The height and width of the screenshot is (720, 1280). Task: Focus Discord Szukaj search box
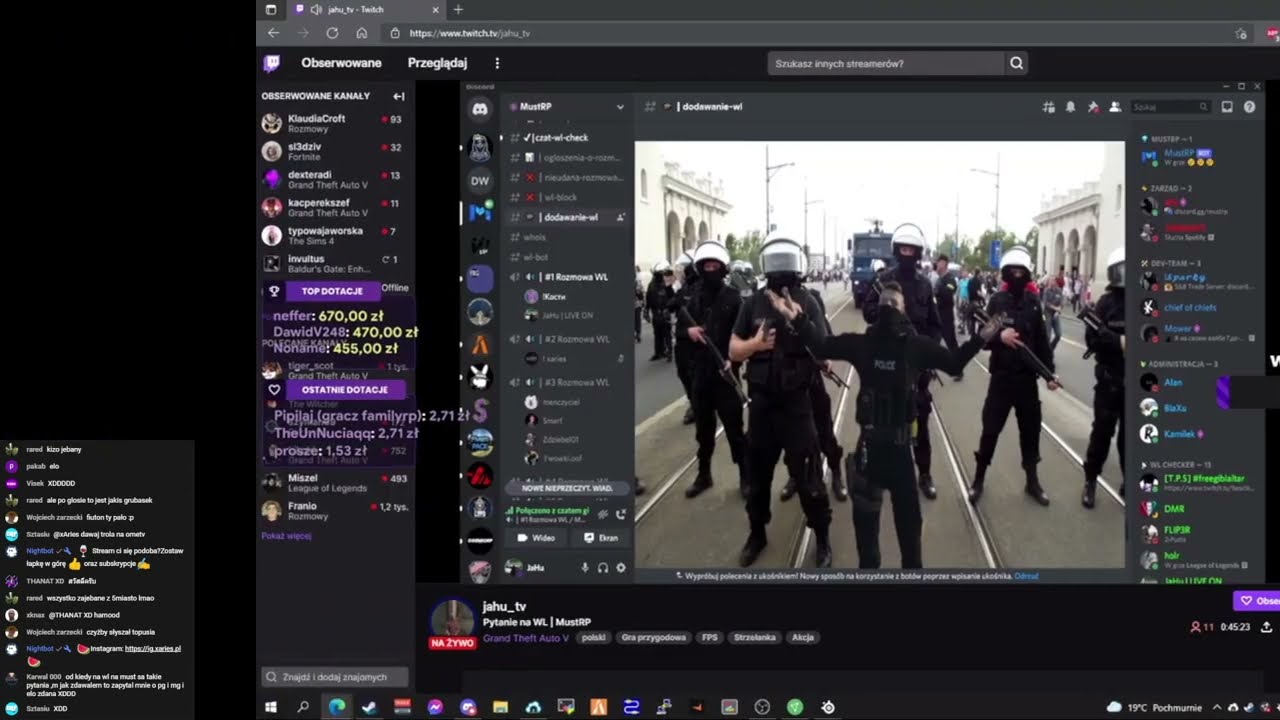pos(1171,107)
